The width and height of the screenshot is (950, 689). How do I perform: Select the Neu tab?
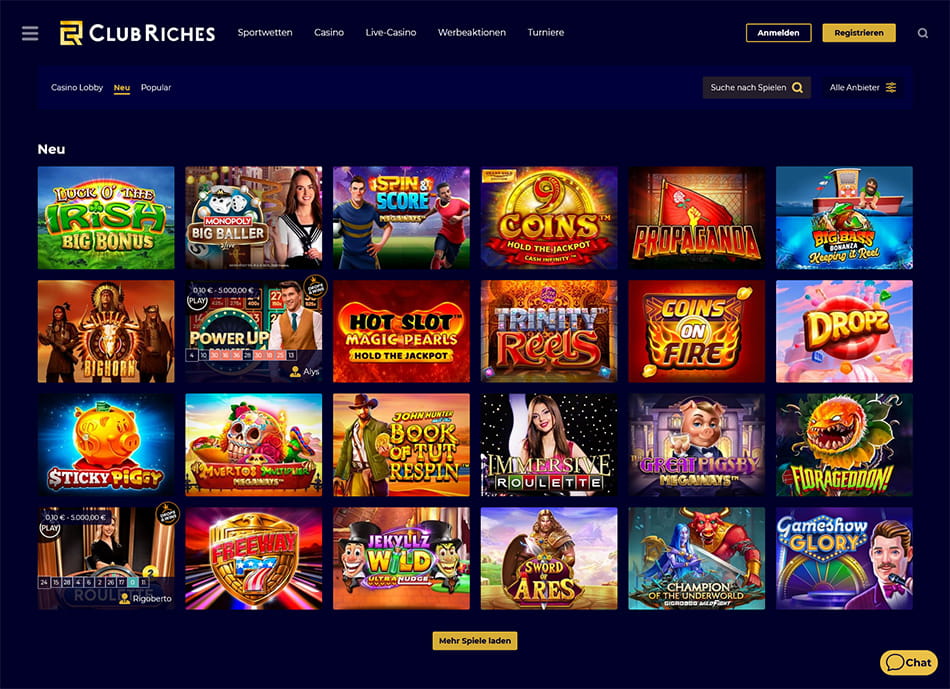(x=122, y=87)
